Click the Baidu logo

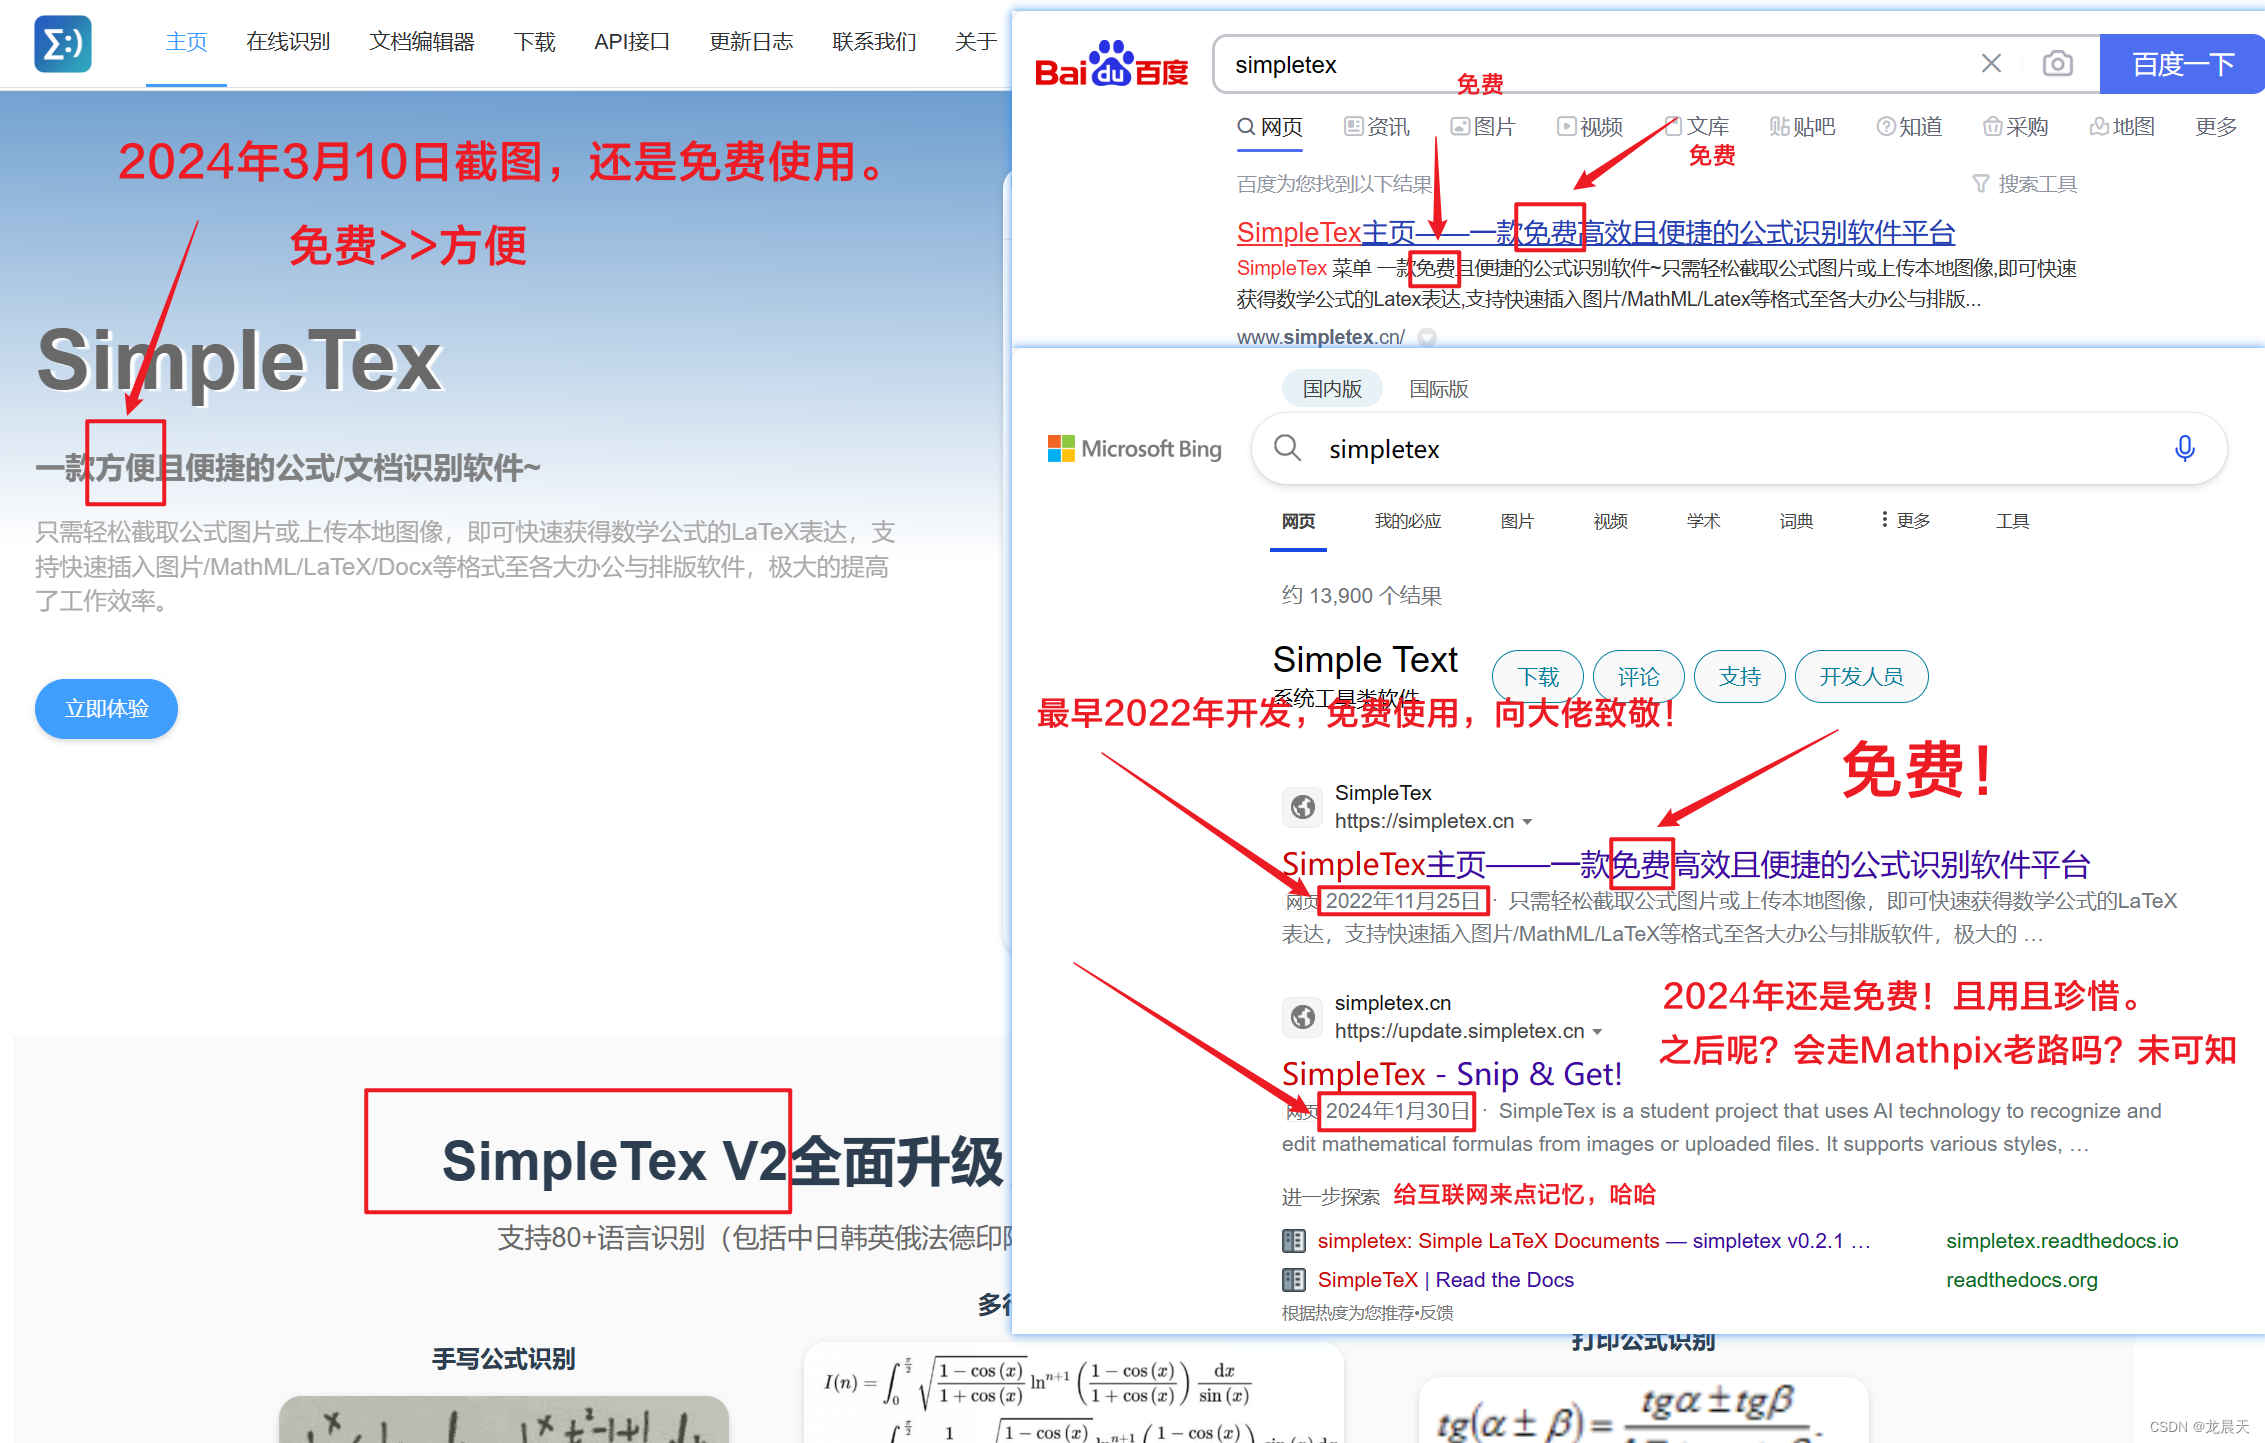[1111, 65]
